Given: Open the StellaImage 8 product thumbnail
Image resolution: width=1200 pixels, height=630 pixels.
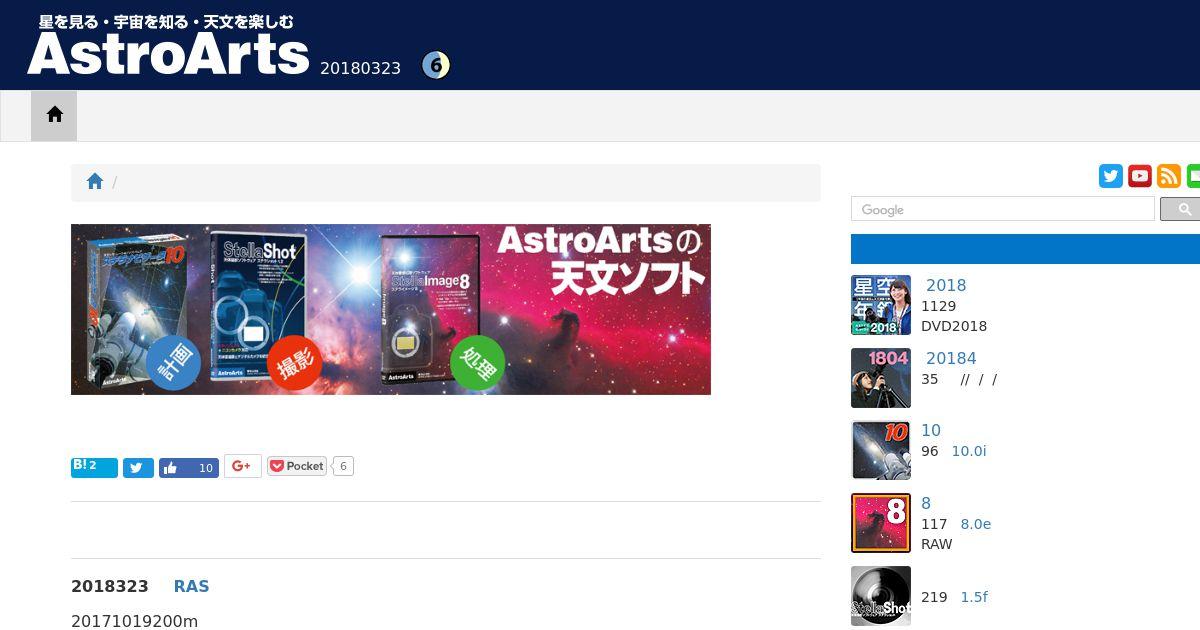Looking at the screenshot, I should [x=881, y=523].
